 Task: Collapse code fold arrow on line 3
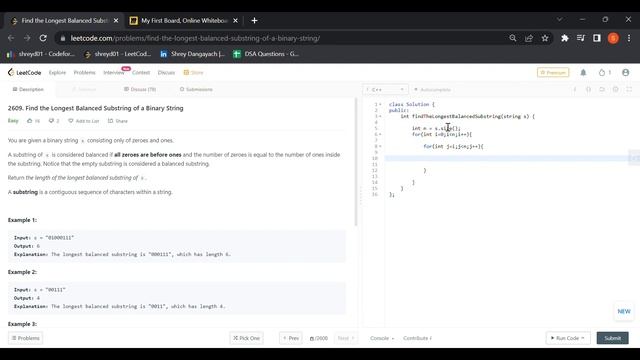click(x=380, y=116)
